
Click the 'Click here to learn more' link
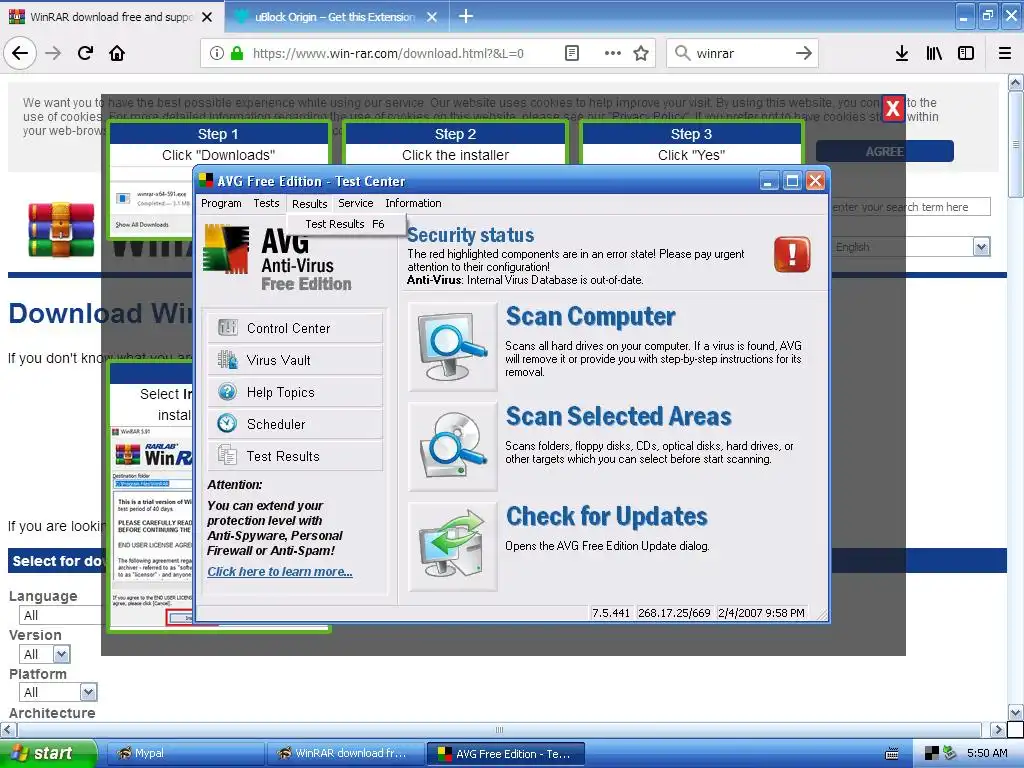point(280,571)
